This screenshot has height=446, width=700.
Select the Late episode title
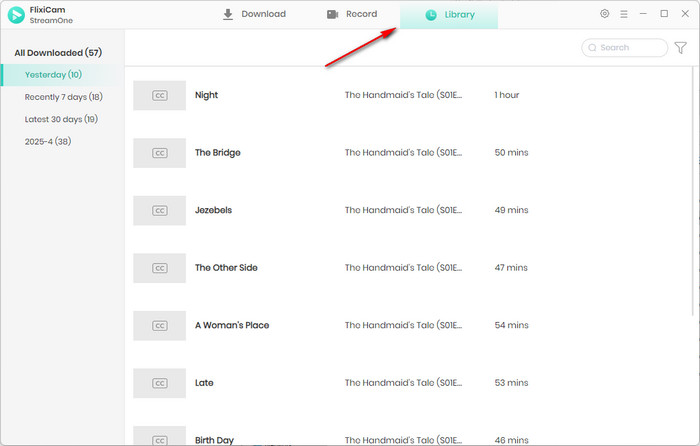204,383
